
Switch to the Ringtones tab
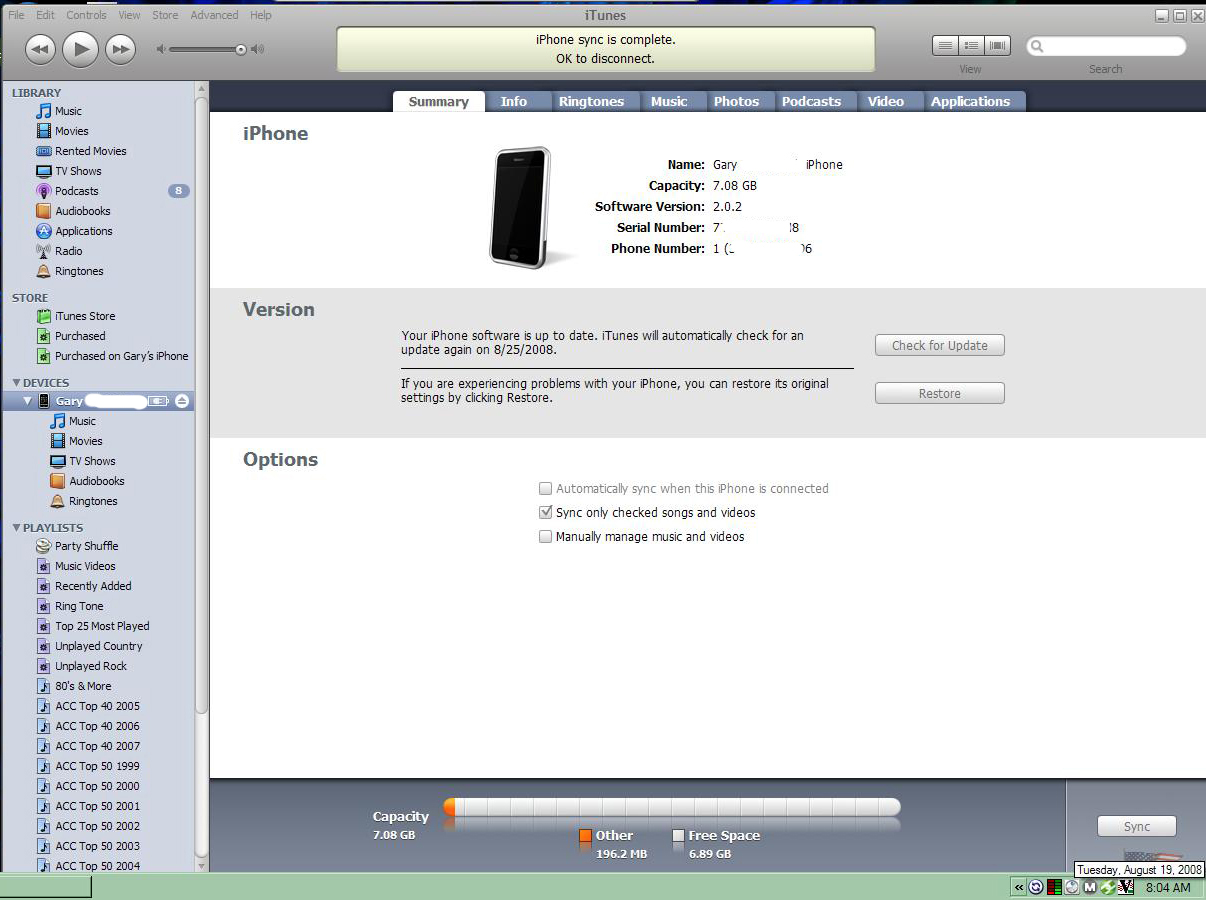[591, 101]
